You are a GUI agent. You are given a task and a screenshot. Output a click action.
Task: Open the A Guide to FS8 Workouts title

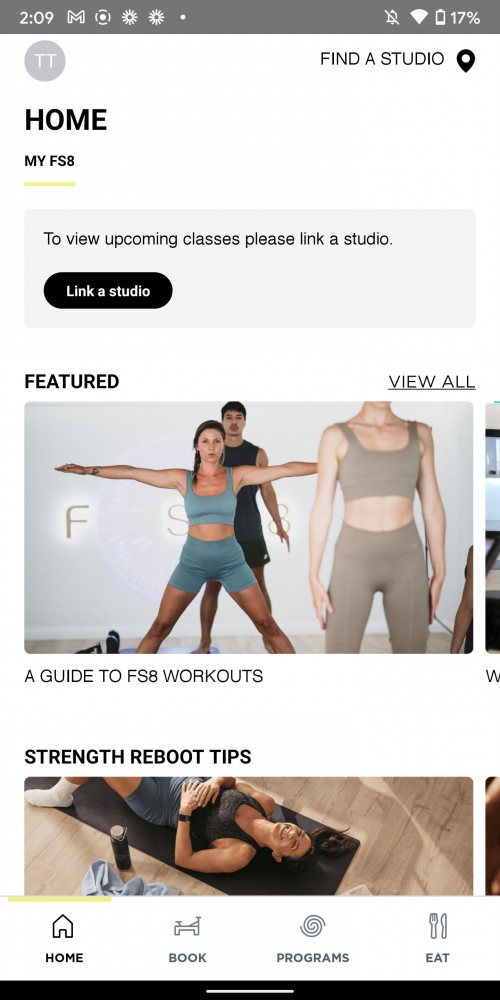tap(143, 676)
